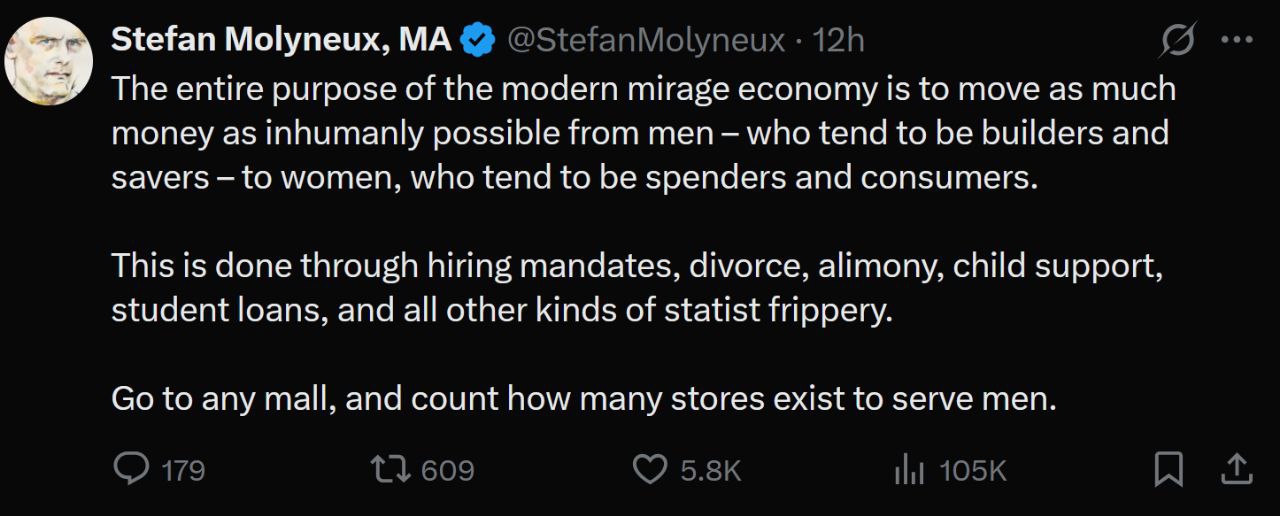Viewport: 1280px width, 516px height.
Task: Open the @StefanMolyneux handle link
Action: [646, 40]
